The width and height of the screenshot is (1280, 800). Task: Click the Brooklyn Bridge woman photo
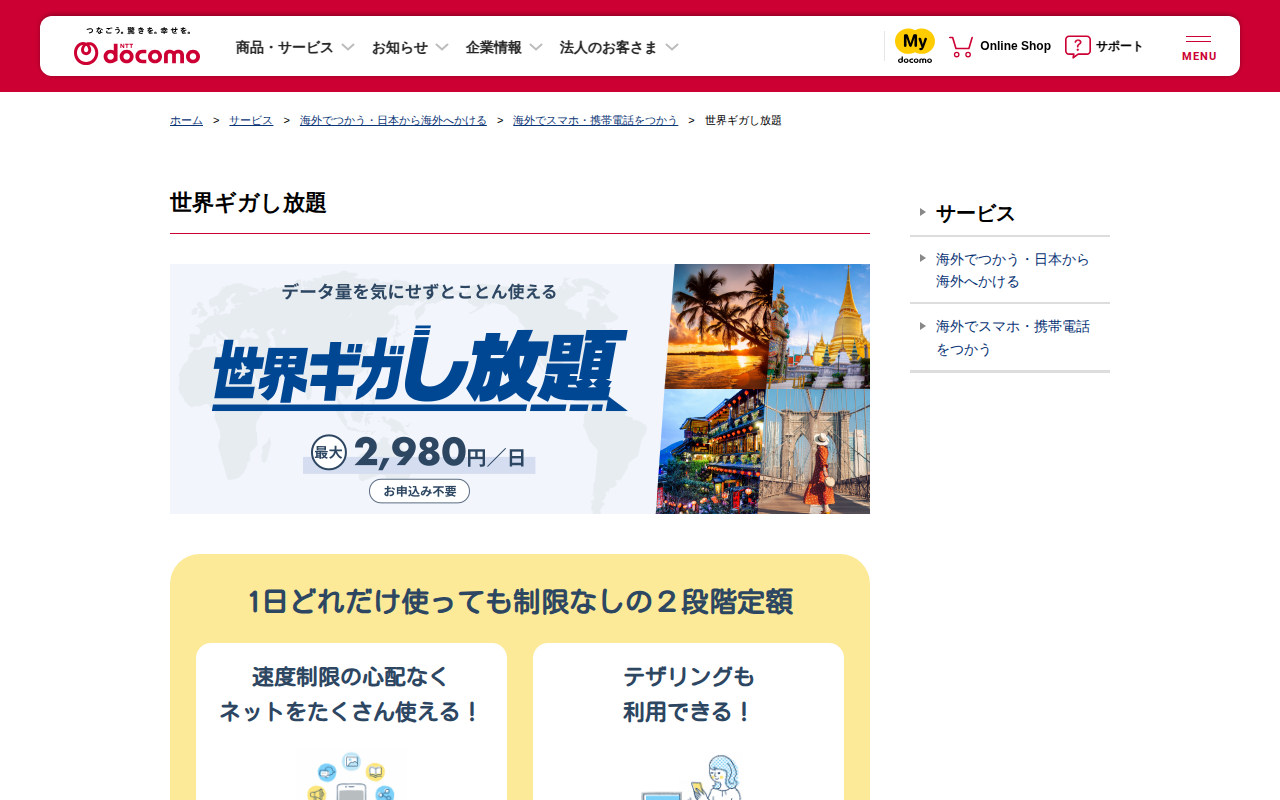click(x=814, y=451)
